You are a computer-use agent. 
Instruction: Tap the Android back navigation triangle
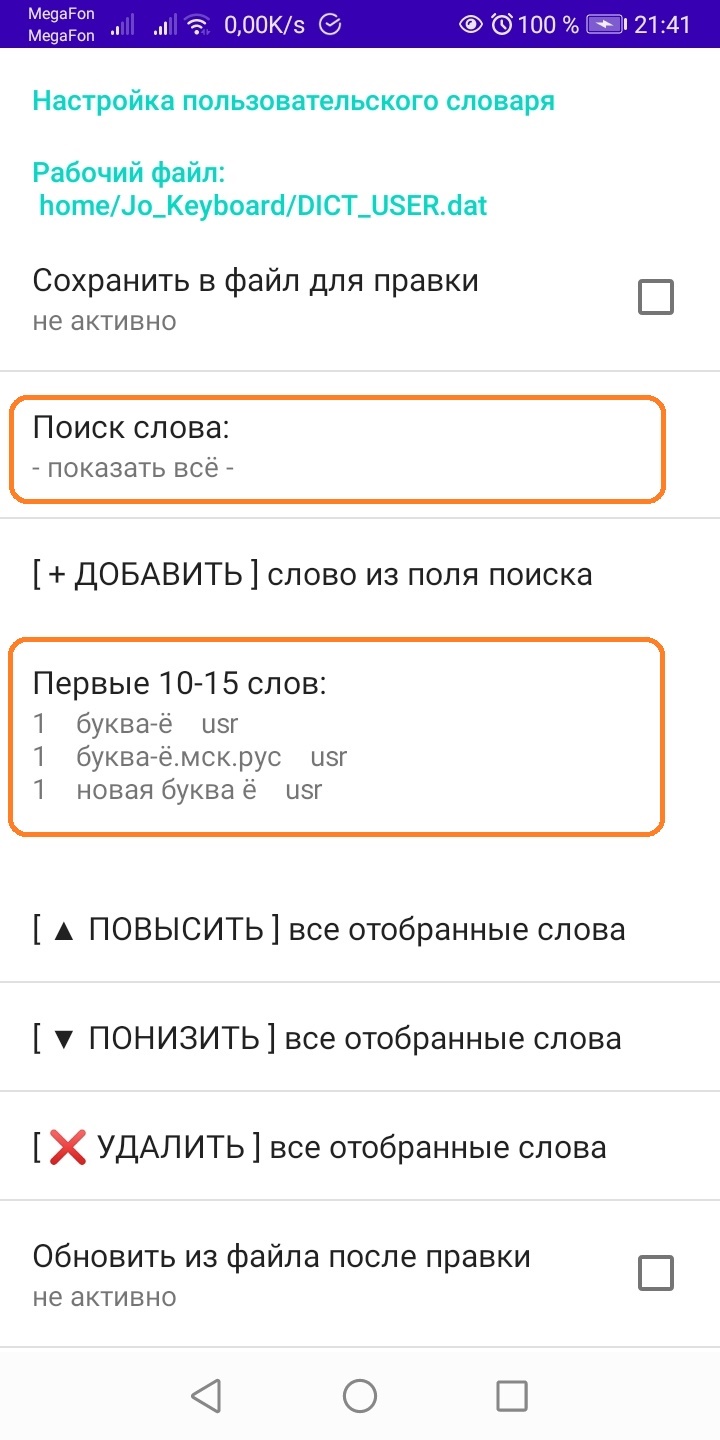click(206, 1395)
